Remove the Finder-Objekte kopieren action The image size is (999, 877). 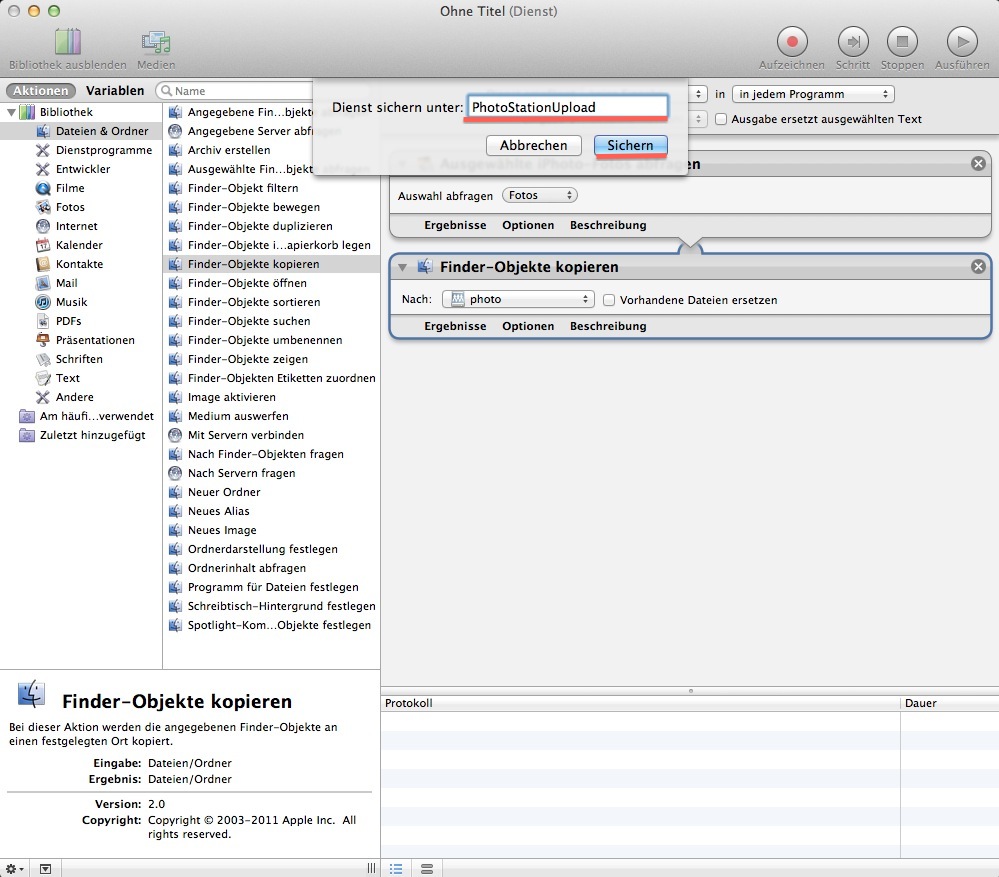click(x=978, y=267)
